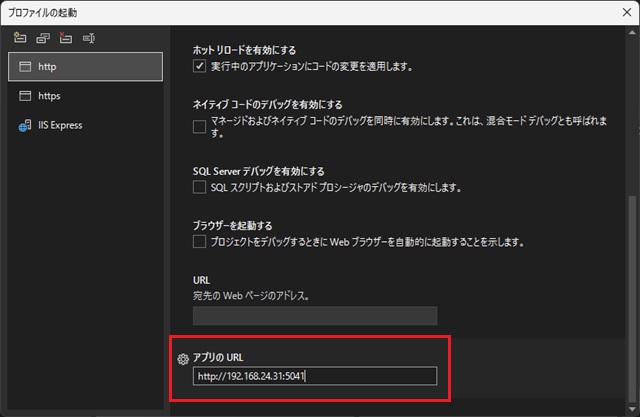This screenshot has width=640, height=417.
Task: Click the https profile window icon
Action: coord(25,96)
